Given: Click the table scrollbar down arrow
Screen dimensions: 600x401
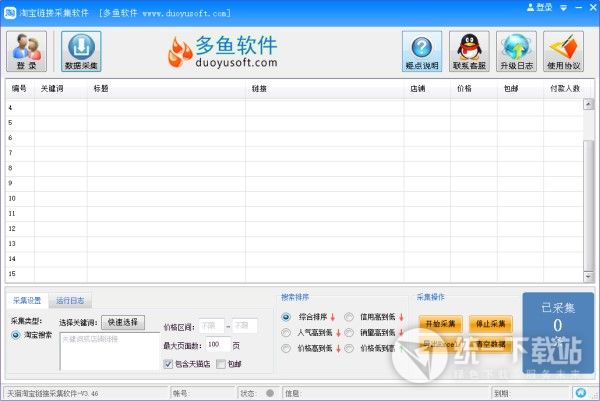Looking at the screenshot, I should coord(588,276).
